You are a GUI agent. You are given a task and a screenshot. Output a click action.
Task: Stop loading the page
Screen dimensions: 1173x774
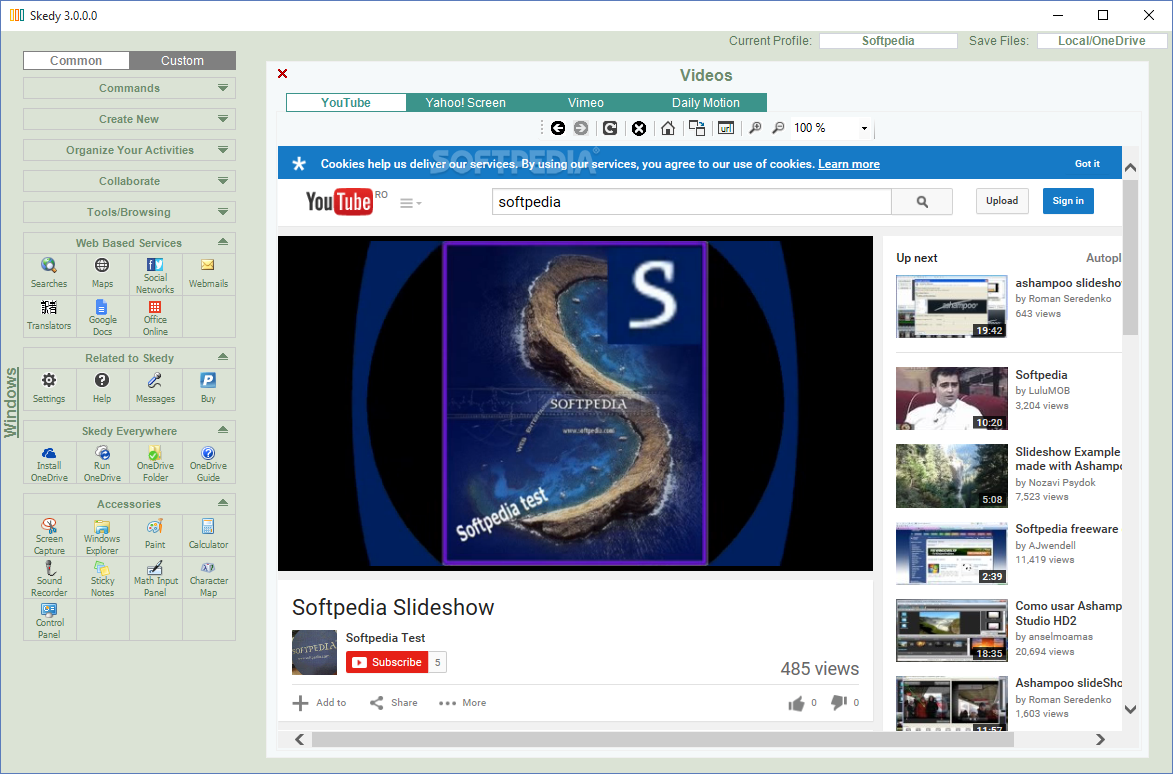639,128
